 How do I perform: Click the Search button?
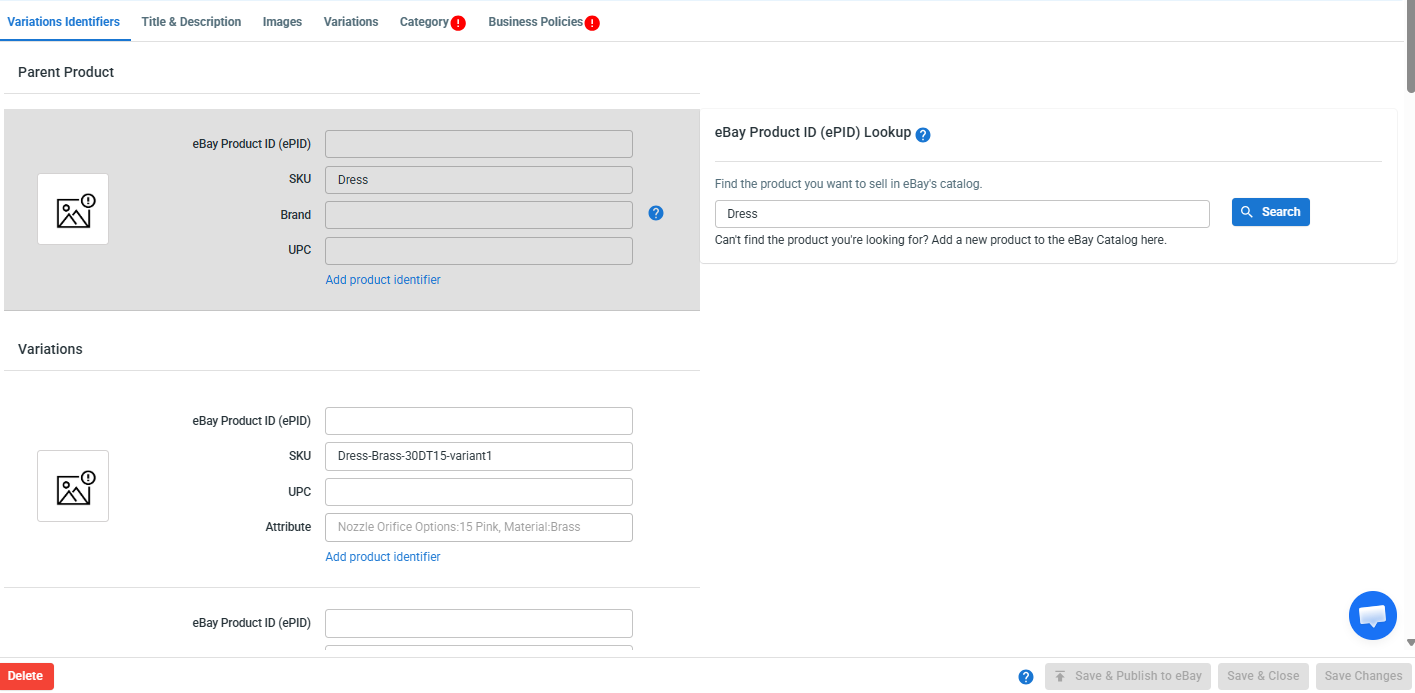pyautogui.click(x=1271, y=212)
